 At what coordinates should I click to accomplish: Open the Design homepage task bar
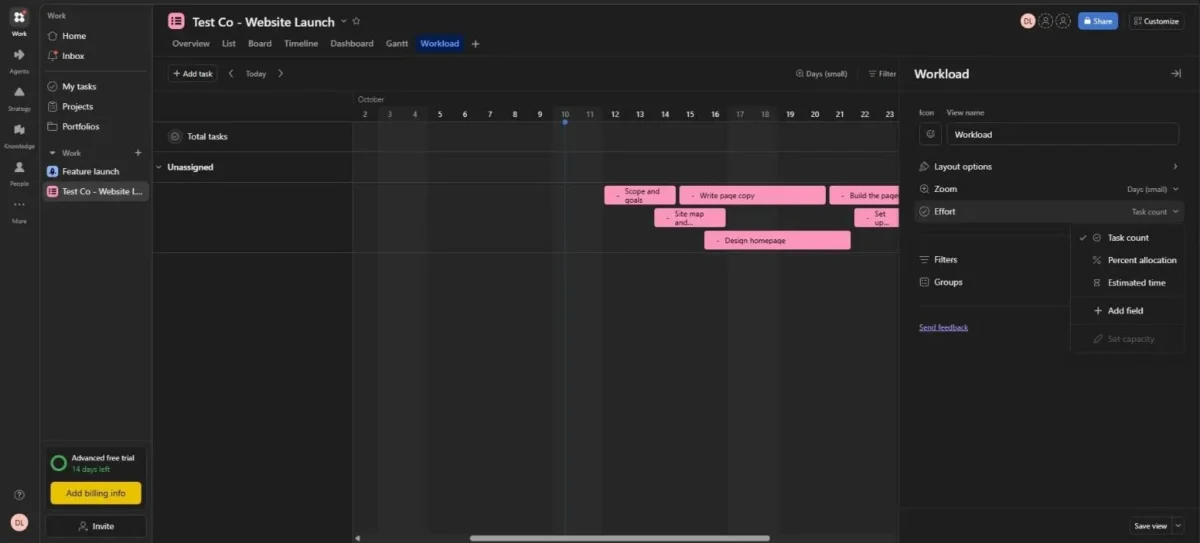click(777, 240)
